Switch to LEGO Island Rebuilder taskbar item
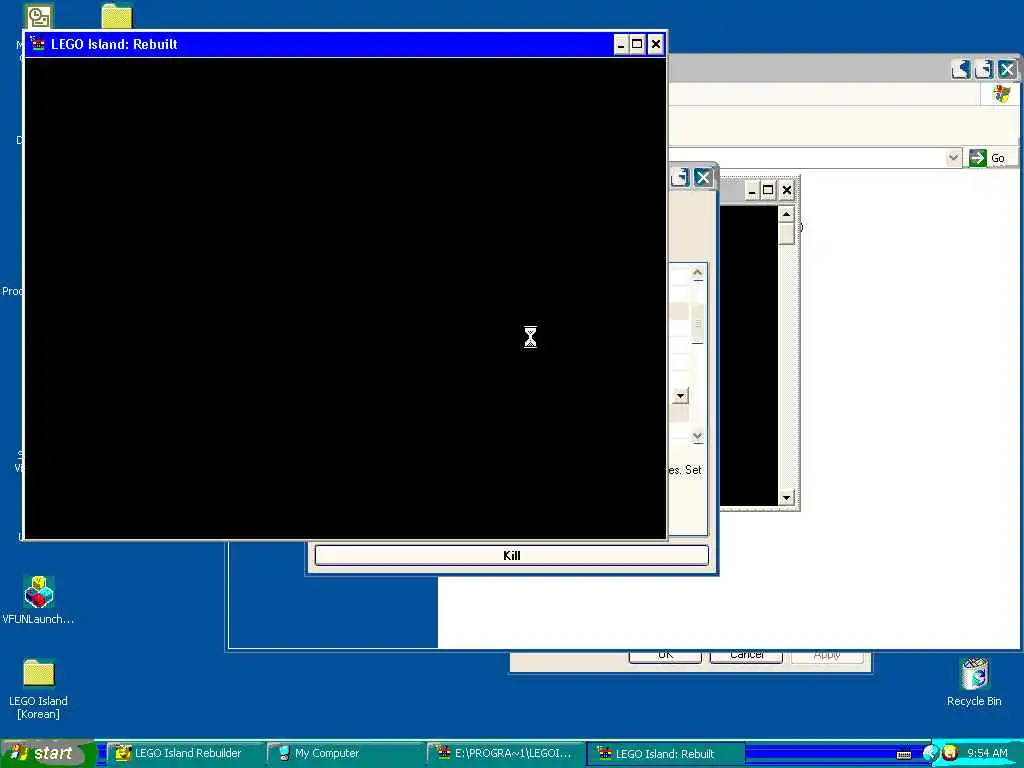 184,754
